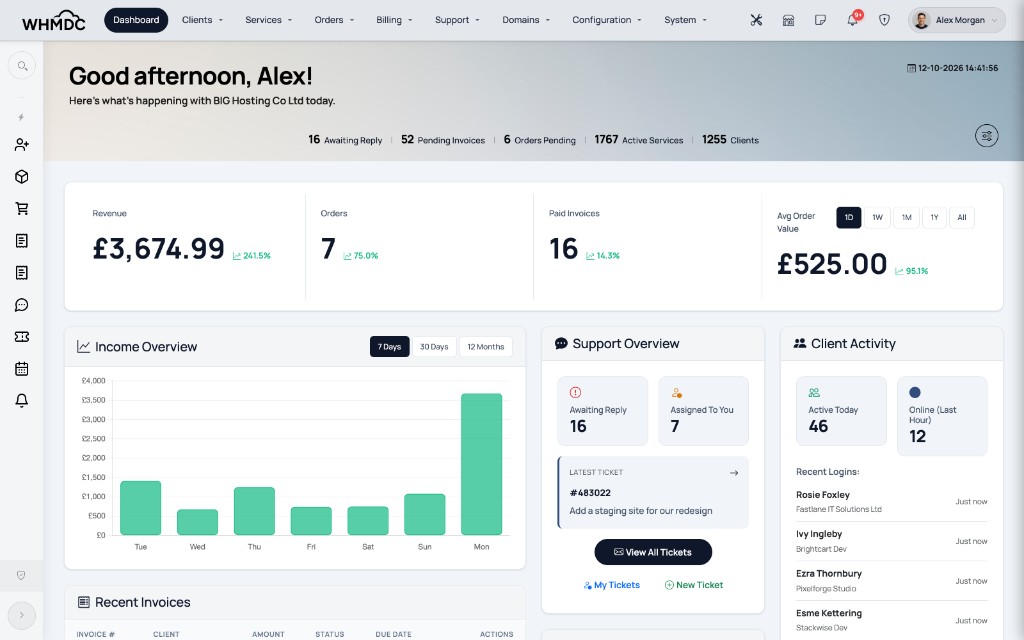This screenshot has height=640, width=1024.
Task: Click the Tue bar in income chart
Action: click(140, 508)
